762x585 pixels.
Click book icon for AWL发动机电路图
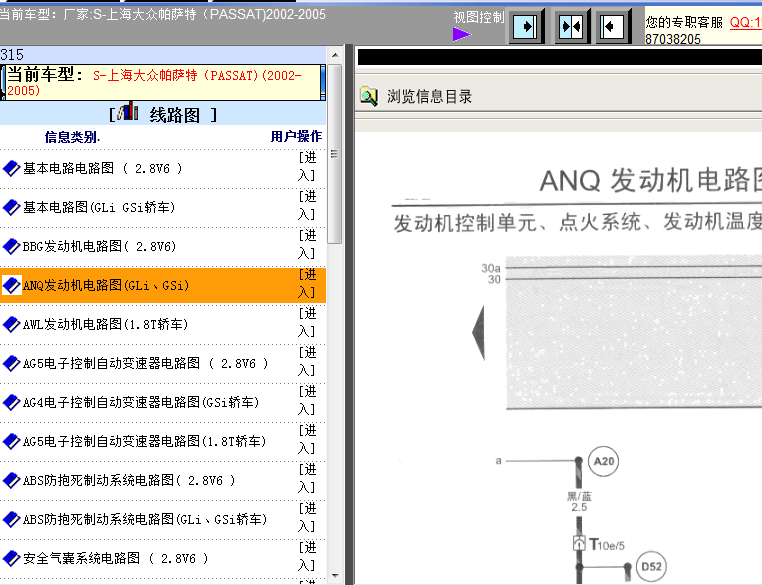[11, 324]
